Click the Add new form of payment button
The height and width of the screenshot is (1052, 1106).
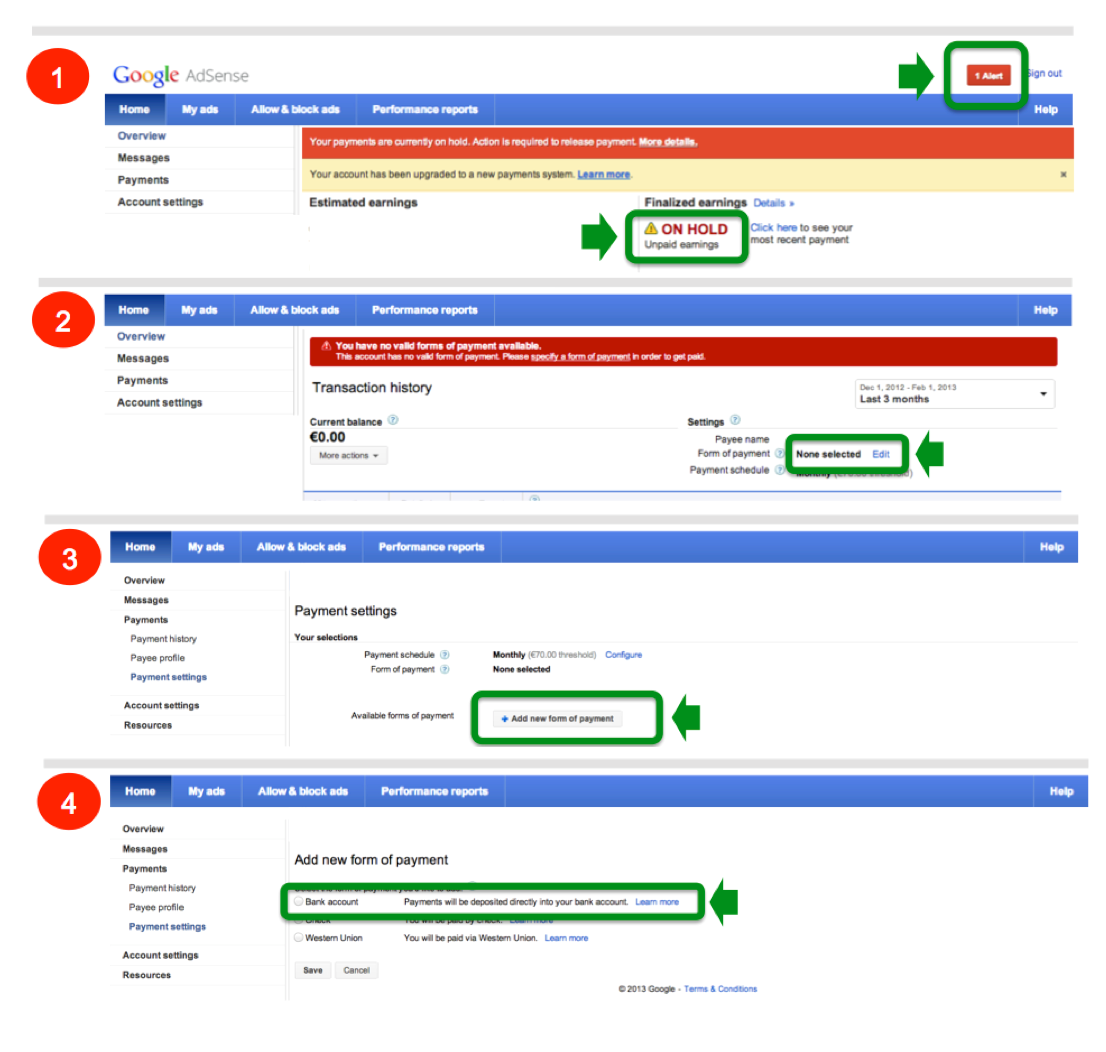pyautogui.click(x=557, y=718)
